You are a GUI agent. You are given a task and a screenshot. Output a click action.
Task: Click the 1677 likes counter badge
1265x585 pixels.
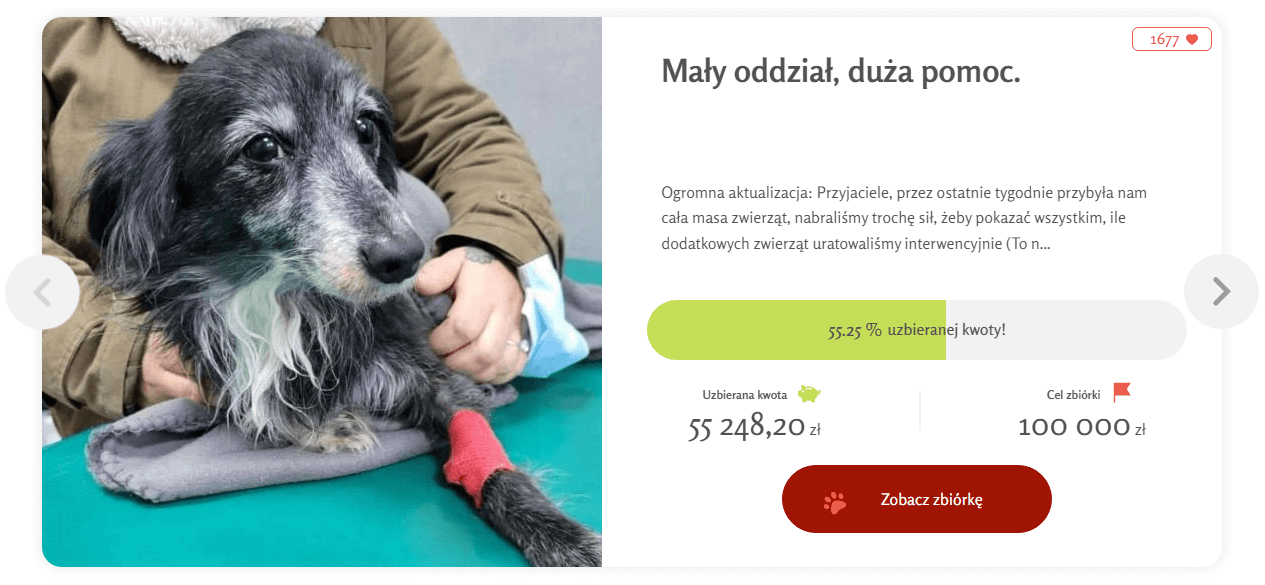point(1172,40)
